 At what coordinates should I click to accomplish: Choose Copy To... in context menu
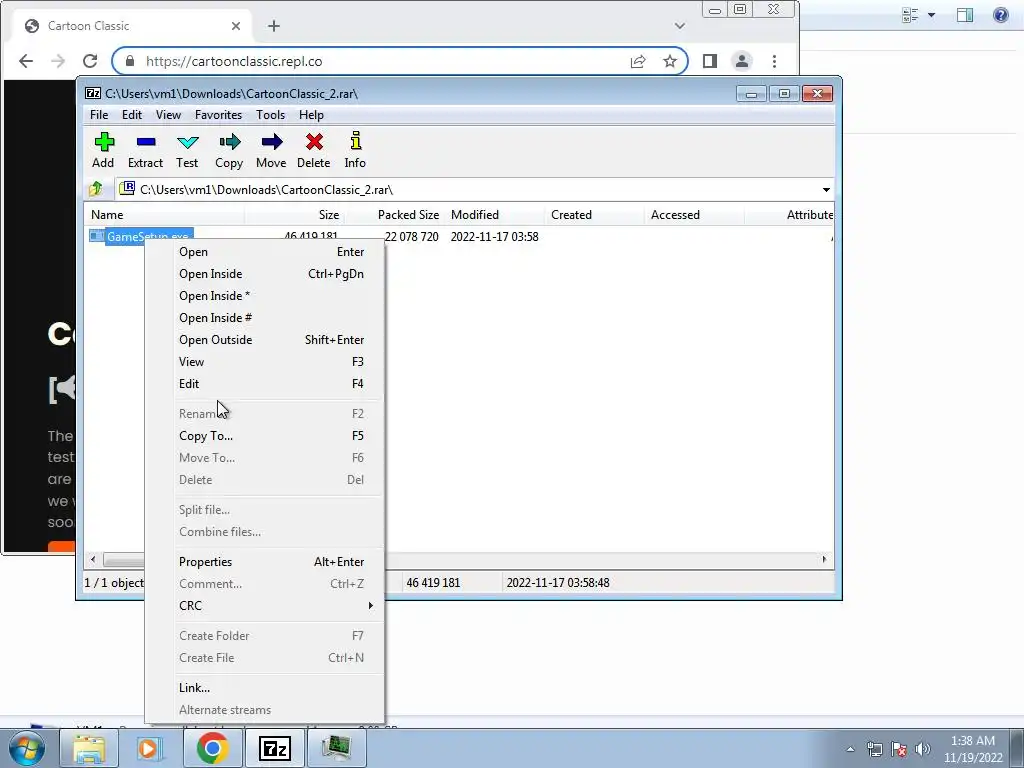click(264, 436)
